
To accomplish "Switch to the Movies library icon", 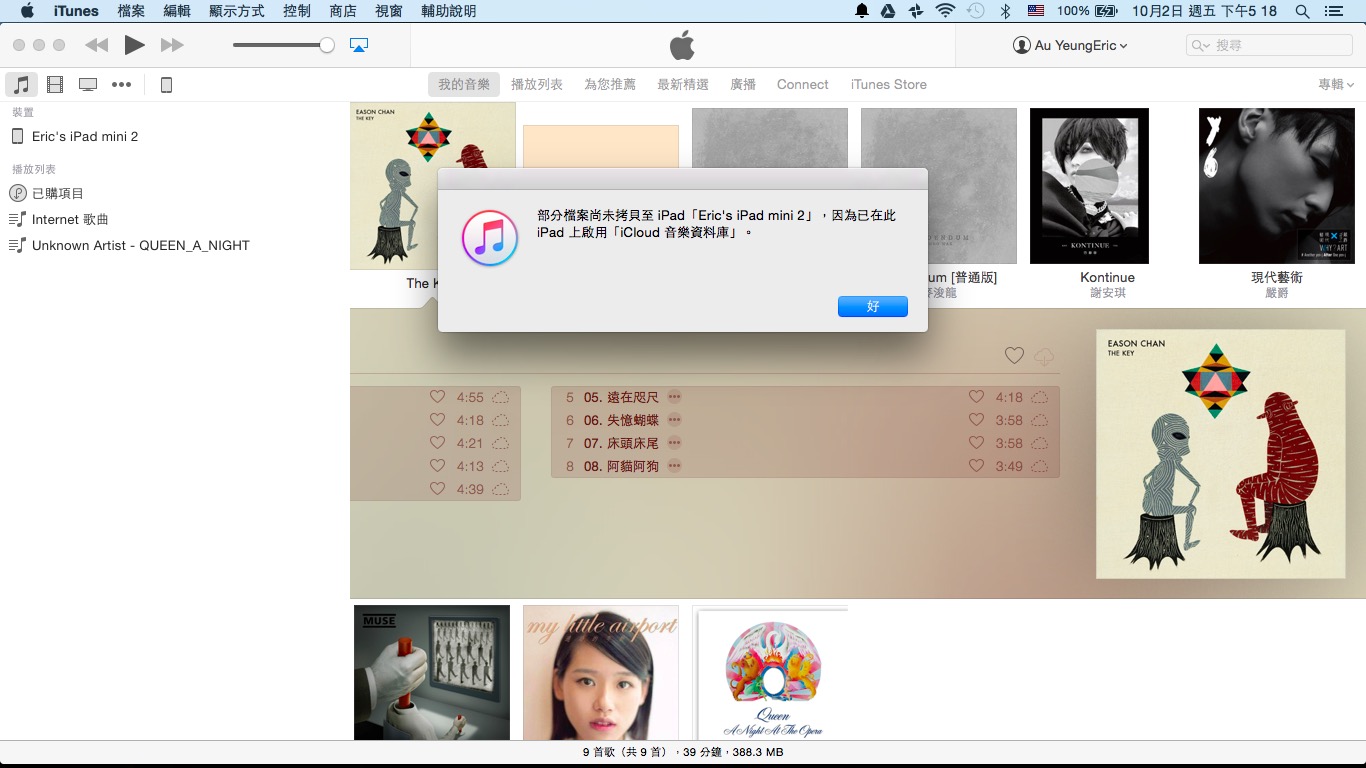I will (55, 85).
